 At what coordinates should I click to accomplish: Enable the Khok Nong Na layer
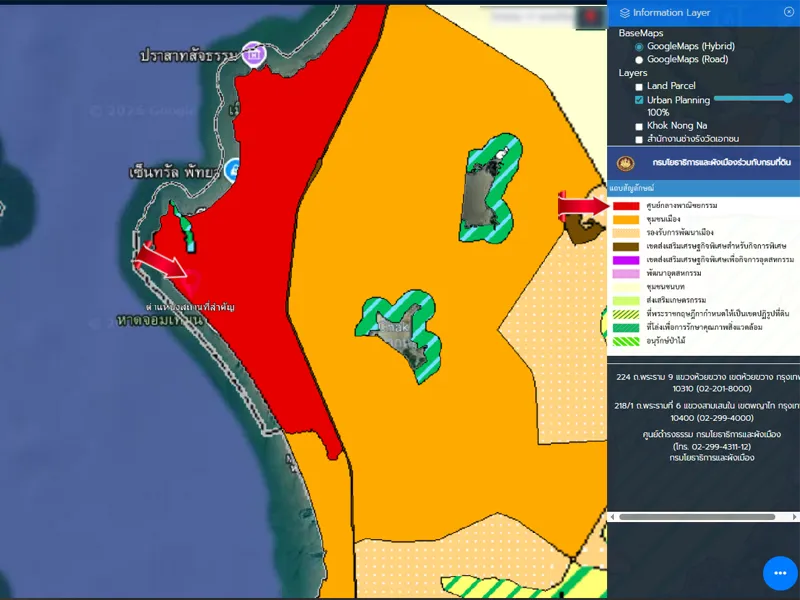point(640,127)
